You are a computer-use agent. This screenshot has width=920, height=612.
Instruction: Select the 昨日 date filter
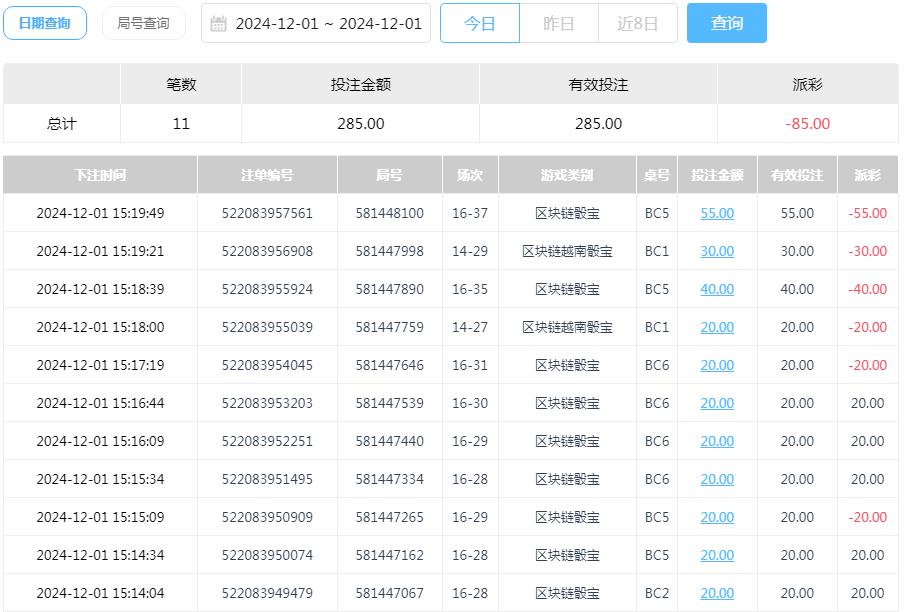pyautogui.click(x=558, y=23)
